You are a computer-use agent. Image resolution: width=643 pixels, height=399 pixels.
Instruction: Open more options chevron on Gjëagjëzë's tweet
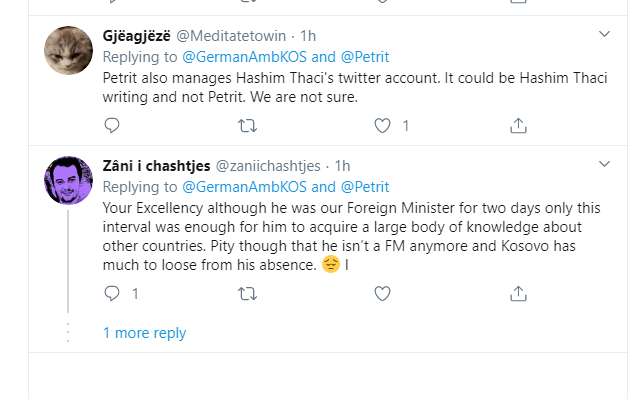point(604,34)
